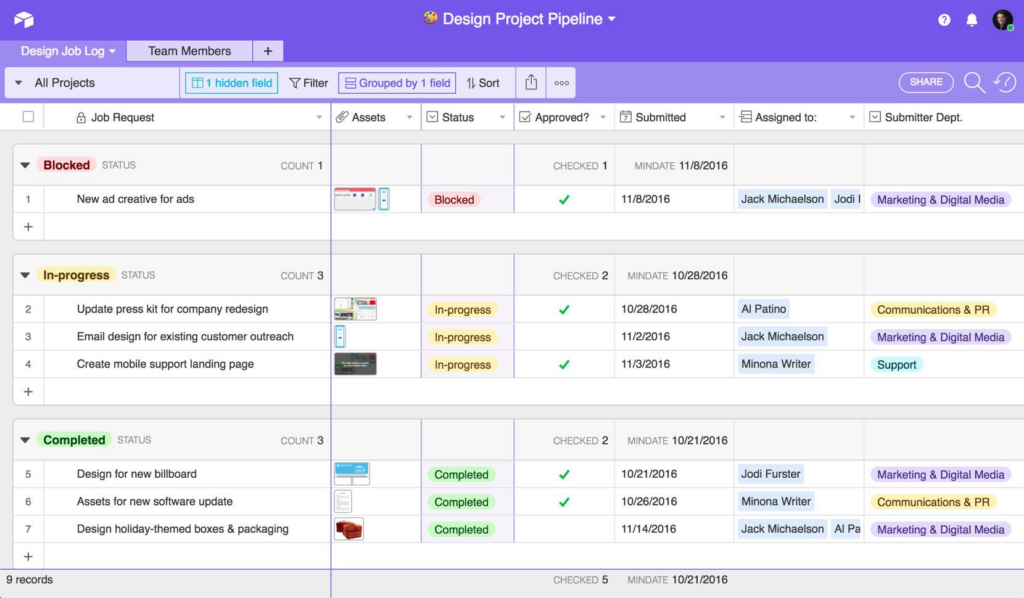Switch to the Team Members tab
Viewport: 1024px width, 598px height.
tap(189, 51)
